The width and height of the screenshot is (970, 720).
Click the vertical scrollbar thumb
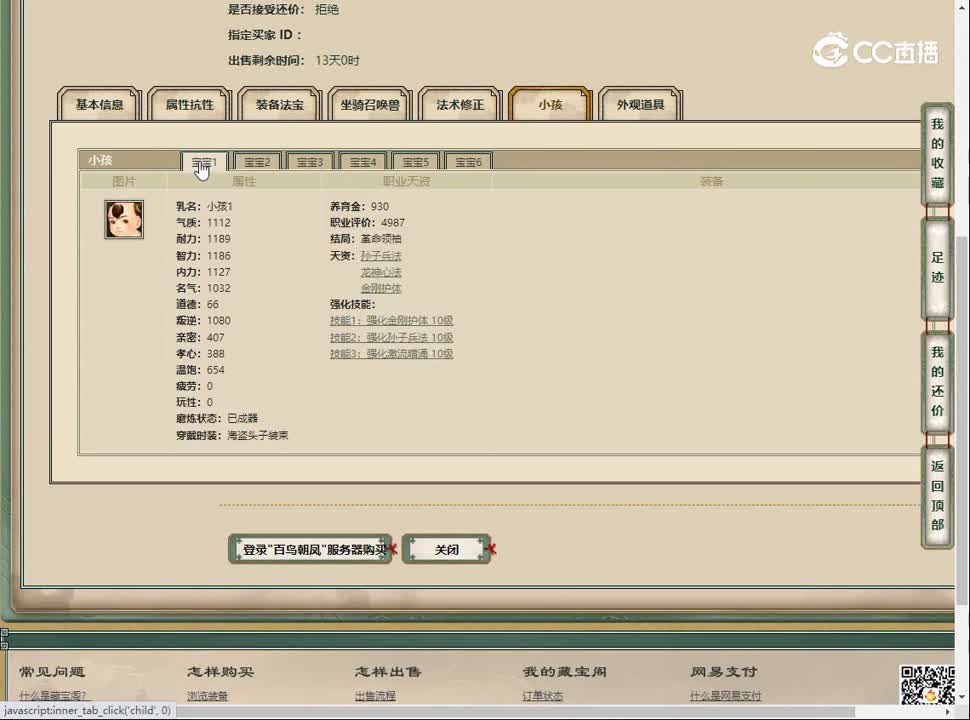(x=962, y=421)
